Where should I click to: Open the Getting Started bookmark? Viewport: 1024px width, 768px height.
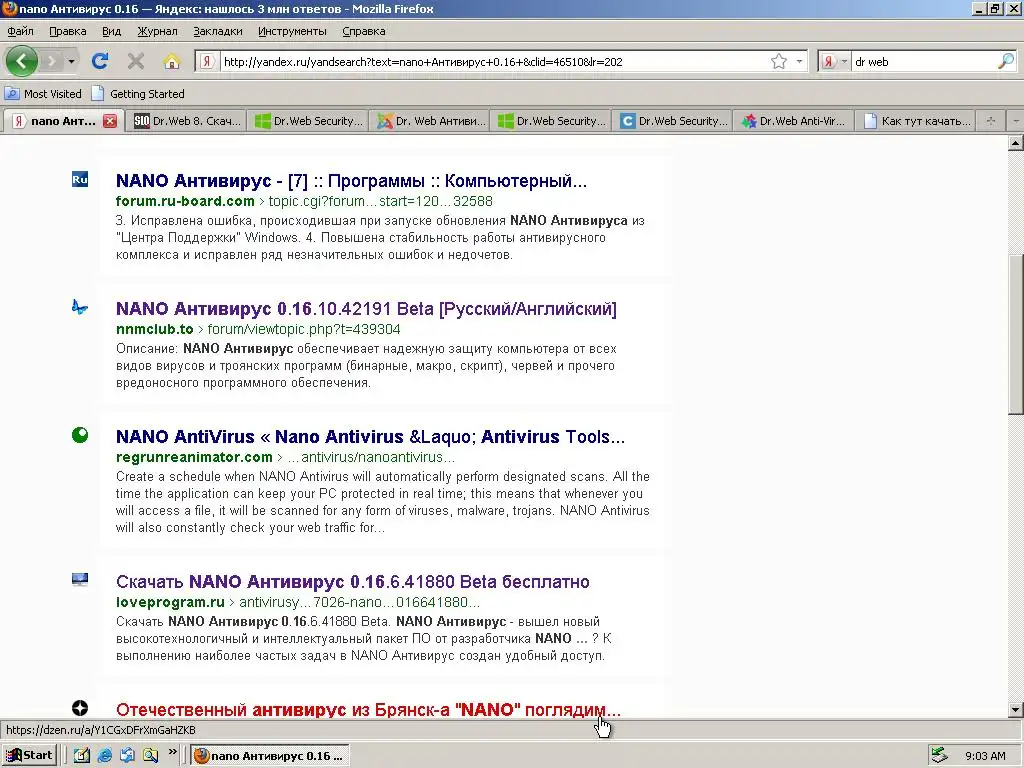[138, 93]
